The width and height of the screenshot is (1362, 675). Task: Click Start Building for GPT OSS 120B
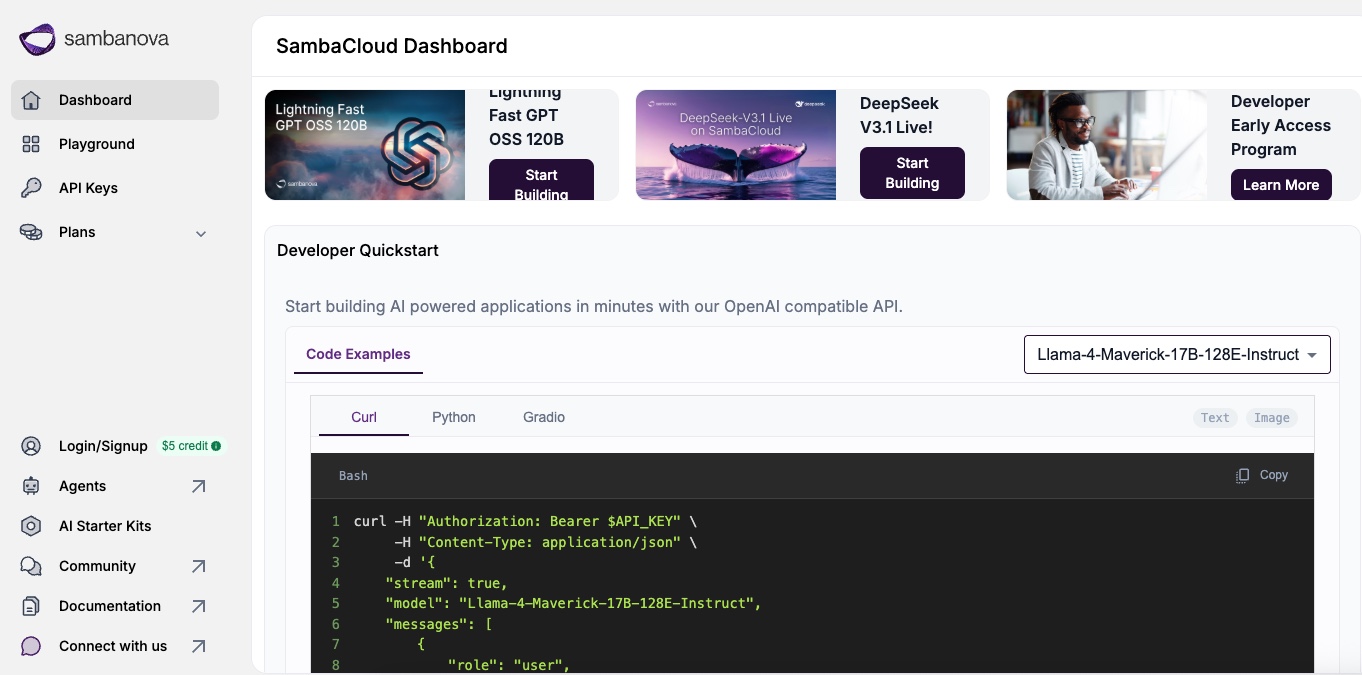coord(541,180)
